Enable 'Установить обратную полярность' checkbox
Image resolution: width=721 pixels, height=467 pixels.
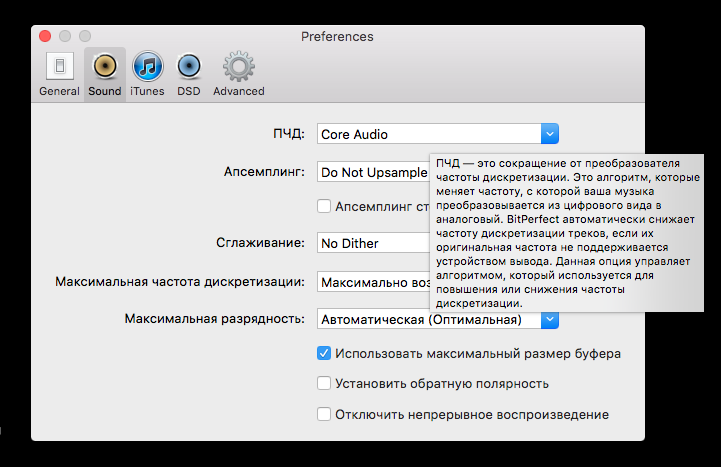pos(324,383)
